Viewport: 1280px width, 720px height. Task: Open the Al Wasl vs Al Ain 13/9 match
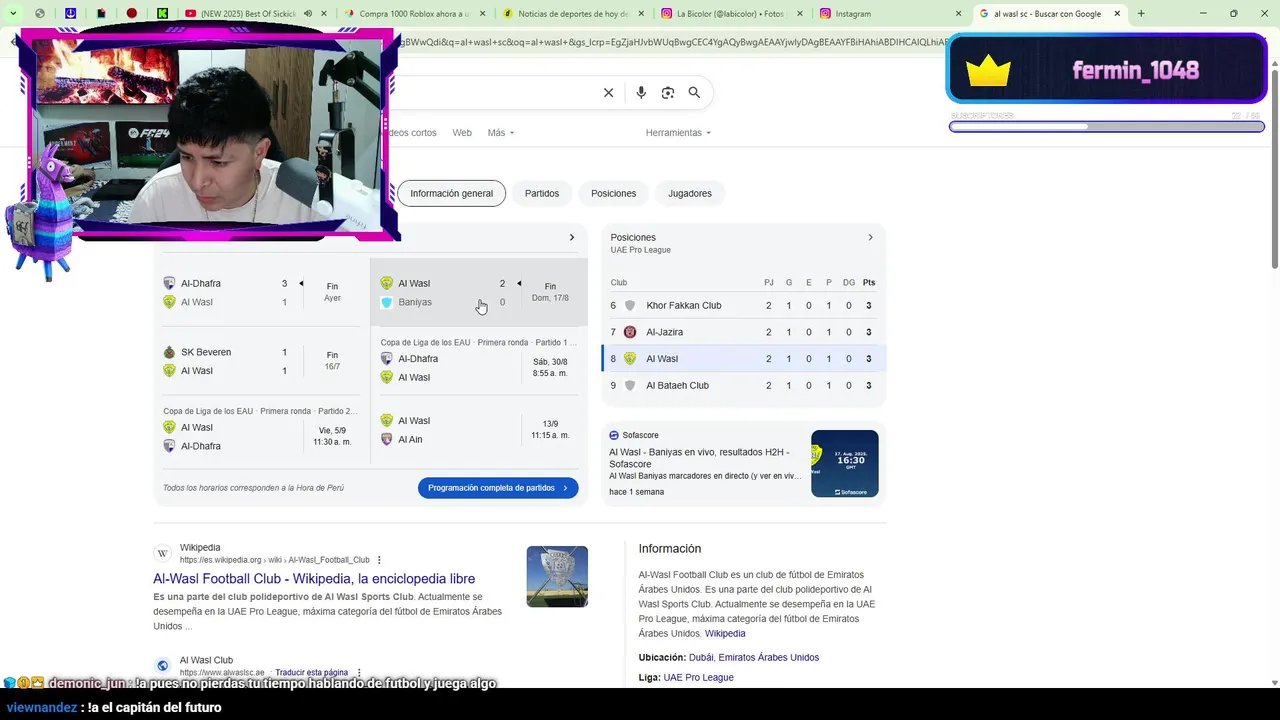click(x=479, y=430)
